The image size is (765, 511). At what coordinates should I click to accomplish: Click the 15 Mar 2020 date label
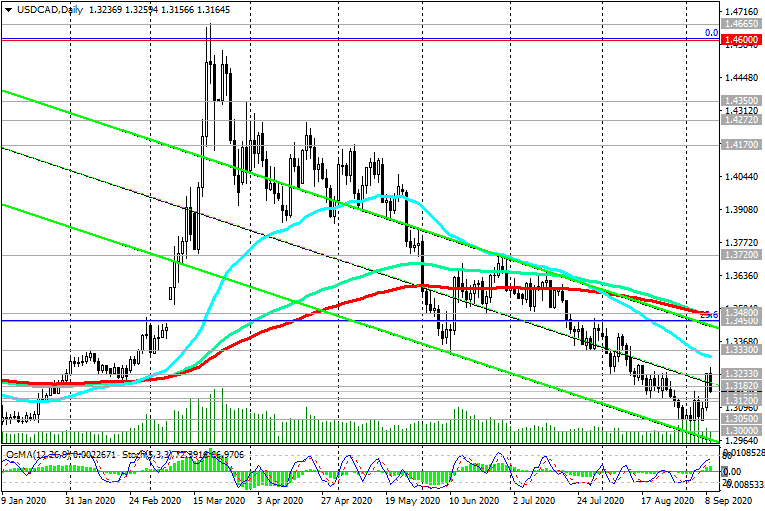coord(219,501)
